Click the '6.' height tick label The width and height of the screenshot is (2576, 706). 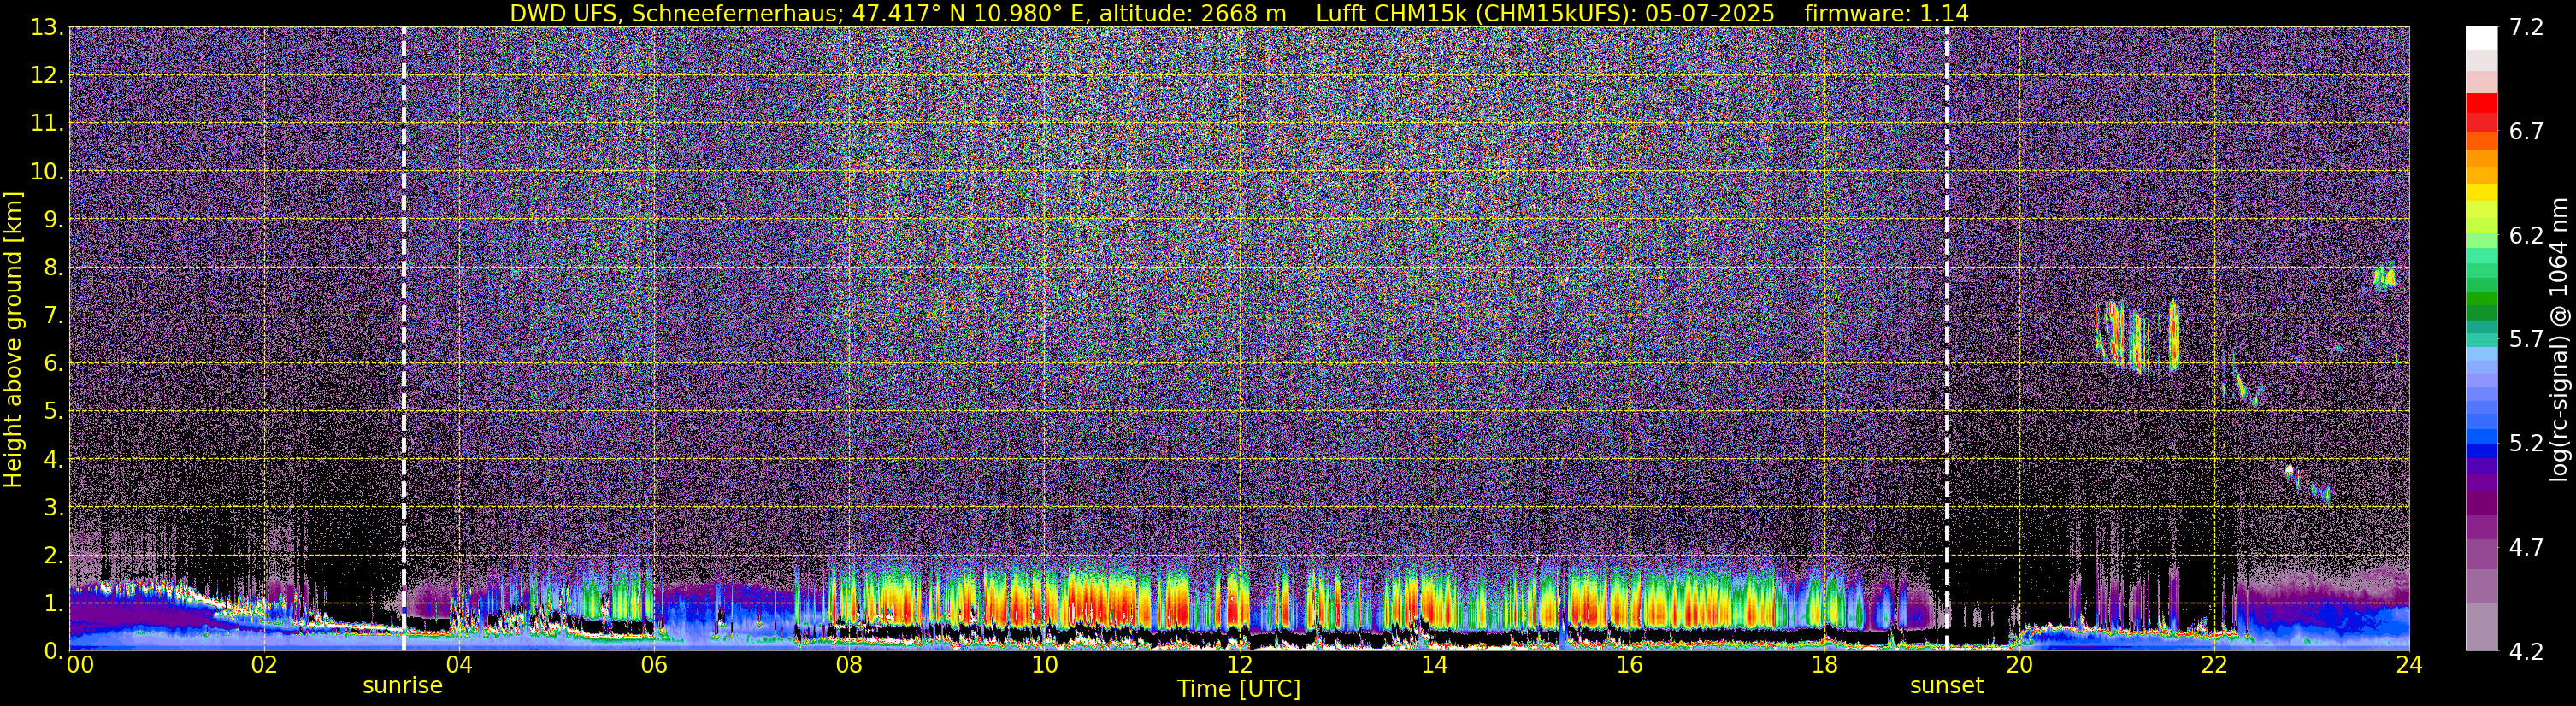pos(52,364)
